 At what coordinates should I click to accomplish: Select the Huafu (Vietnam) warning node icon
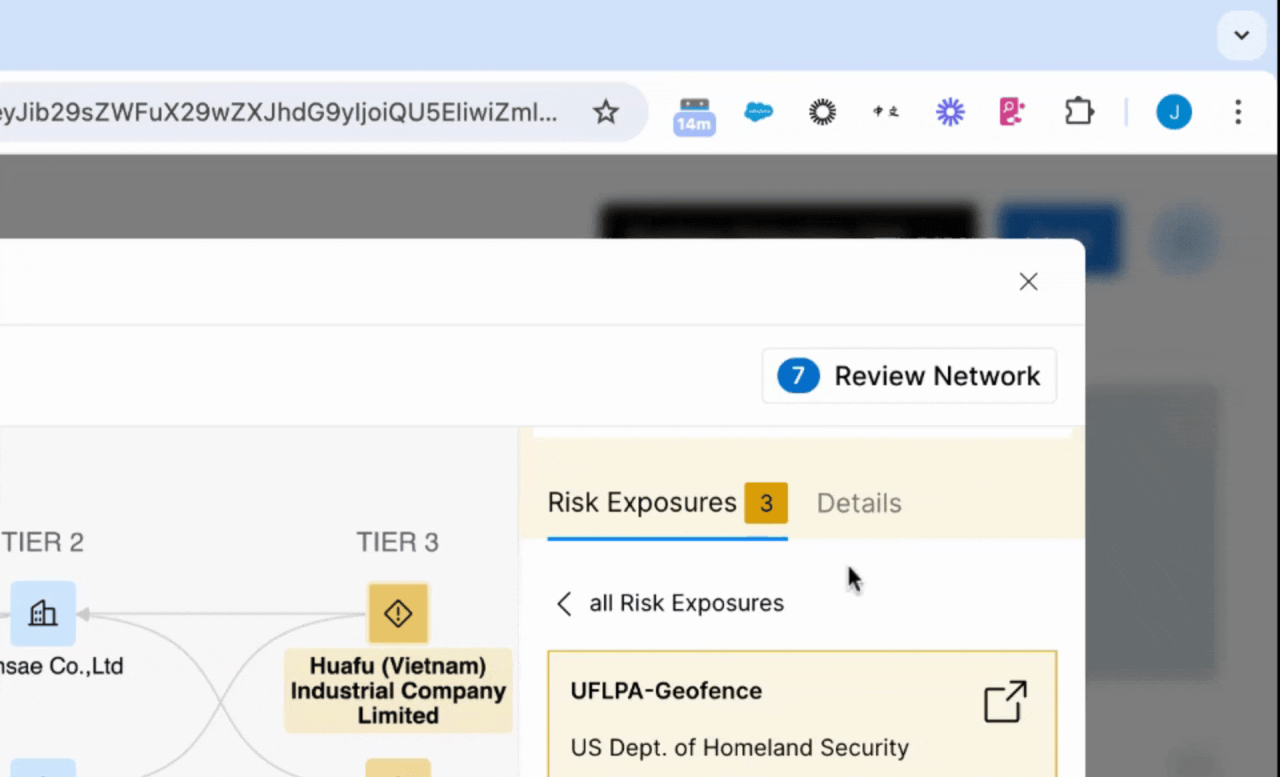pyautogui.click(x=398, y=613)
